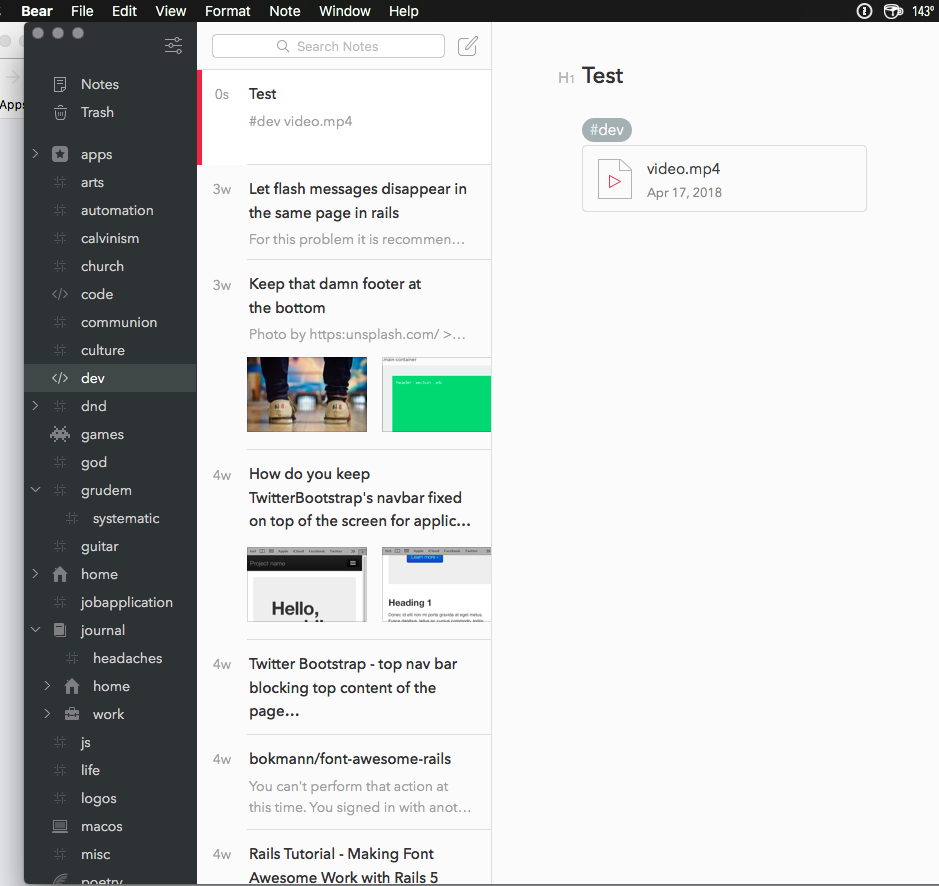The height and width of the screenshot is (886, 939).
Task: Select the culture tag
Action: point(103,350)
